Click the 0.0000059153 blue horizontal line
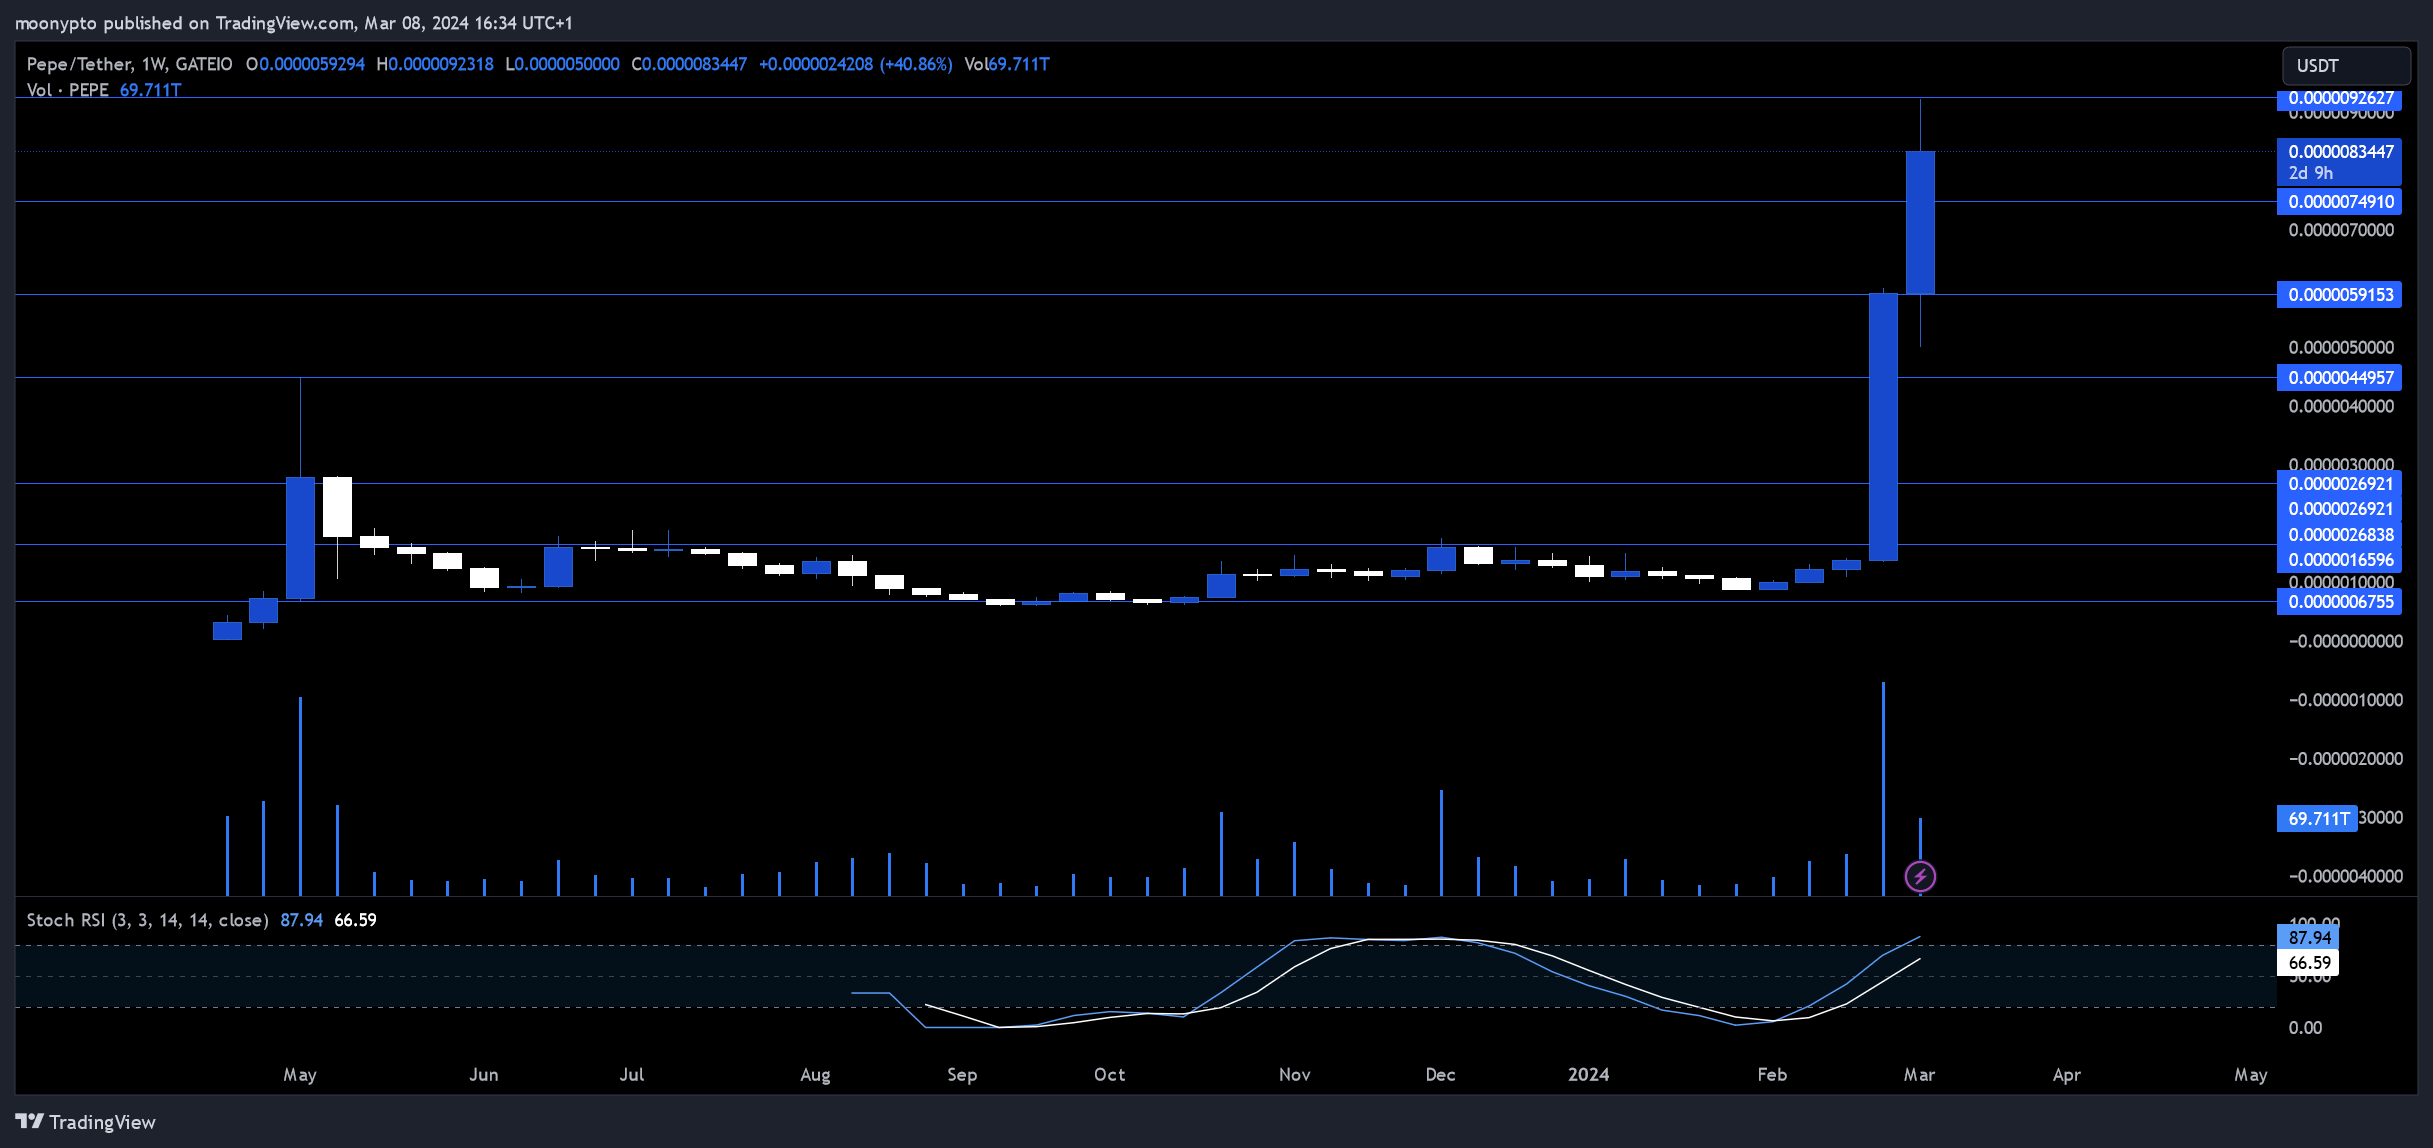Image resolution: width=2433 pixels, height=1148 pixels. (1145, 295)
